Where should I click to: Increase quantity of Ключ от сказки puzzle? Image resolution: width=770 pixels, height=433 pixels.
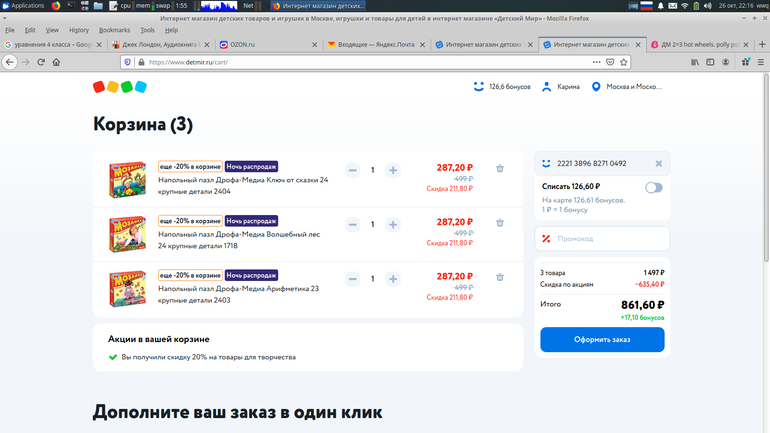[x=393, y=170]
